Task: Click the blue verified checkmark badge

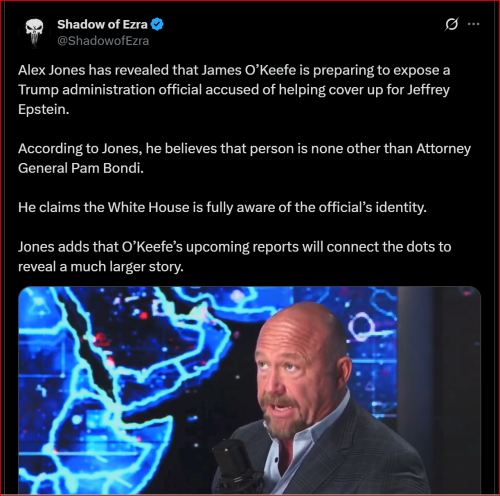Action: (157, 24)
